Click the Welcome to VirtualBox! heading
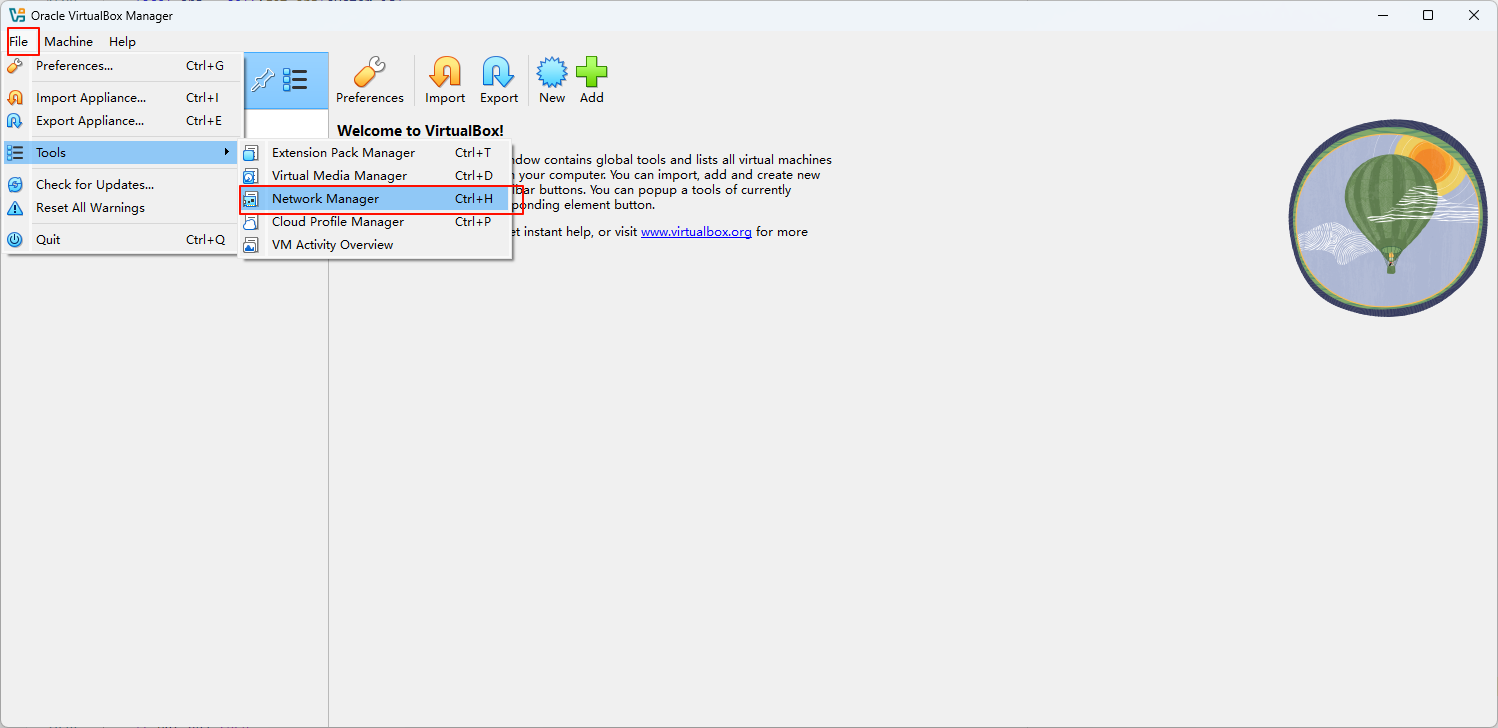This screenshot has width=1498, height=728. pyautogui.click(x=421, y=130)
